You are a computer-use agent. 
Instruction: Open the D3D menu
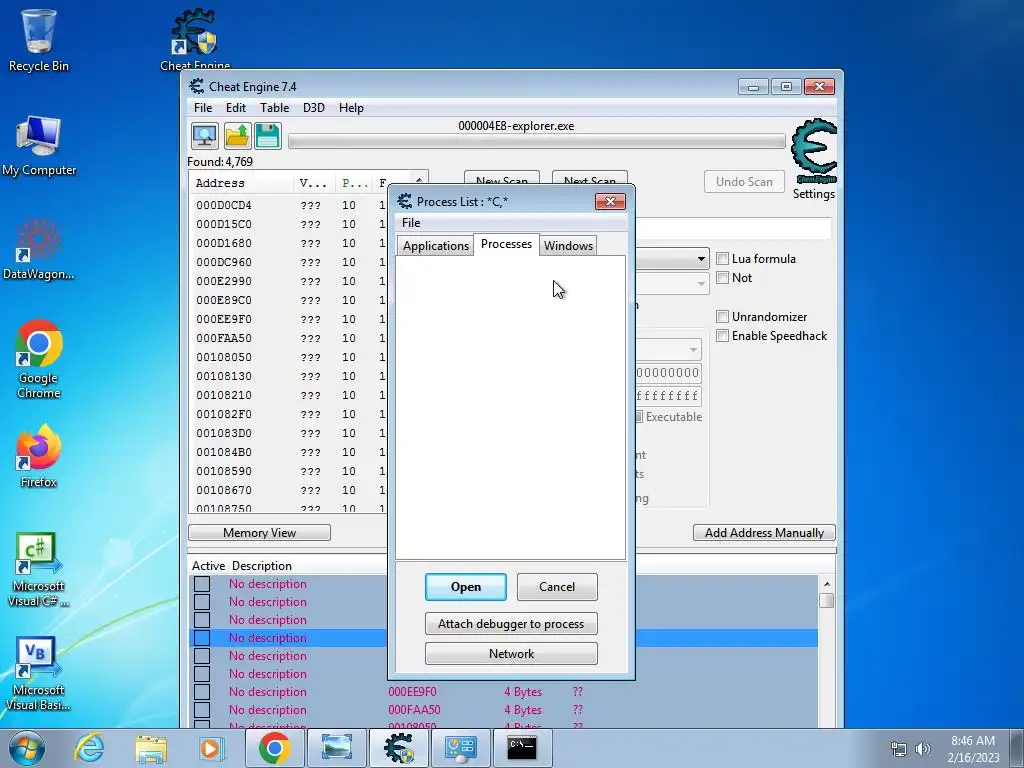313,108
